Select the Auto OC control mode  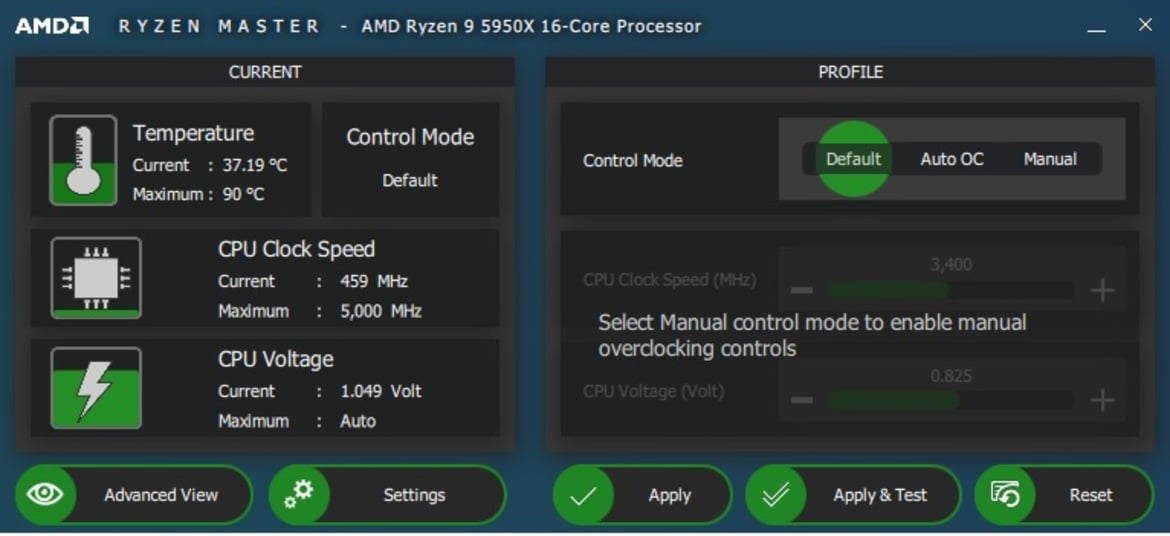click(951, 159)
